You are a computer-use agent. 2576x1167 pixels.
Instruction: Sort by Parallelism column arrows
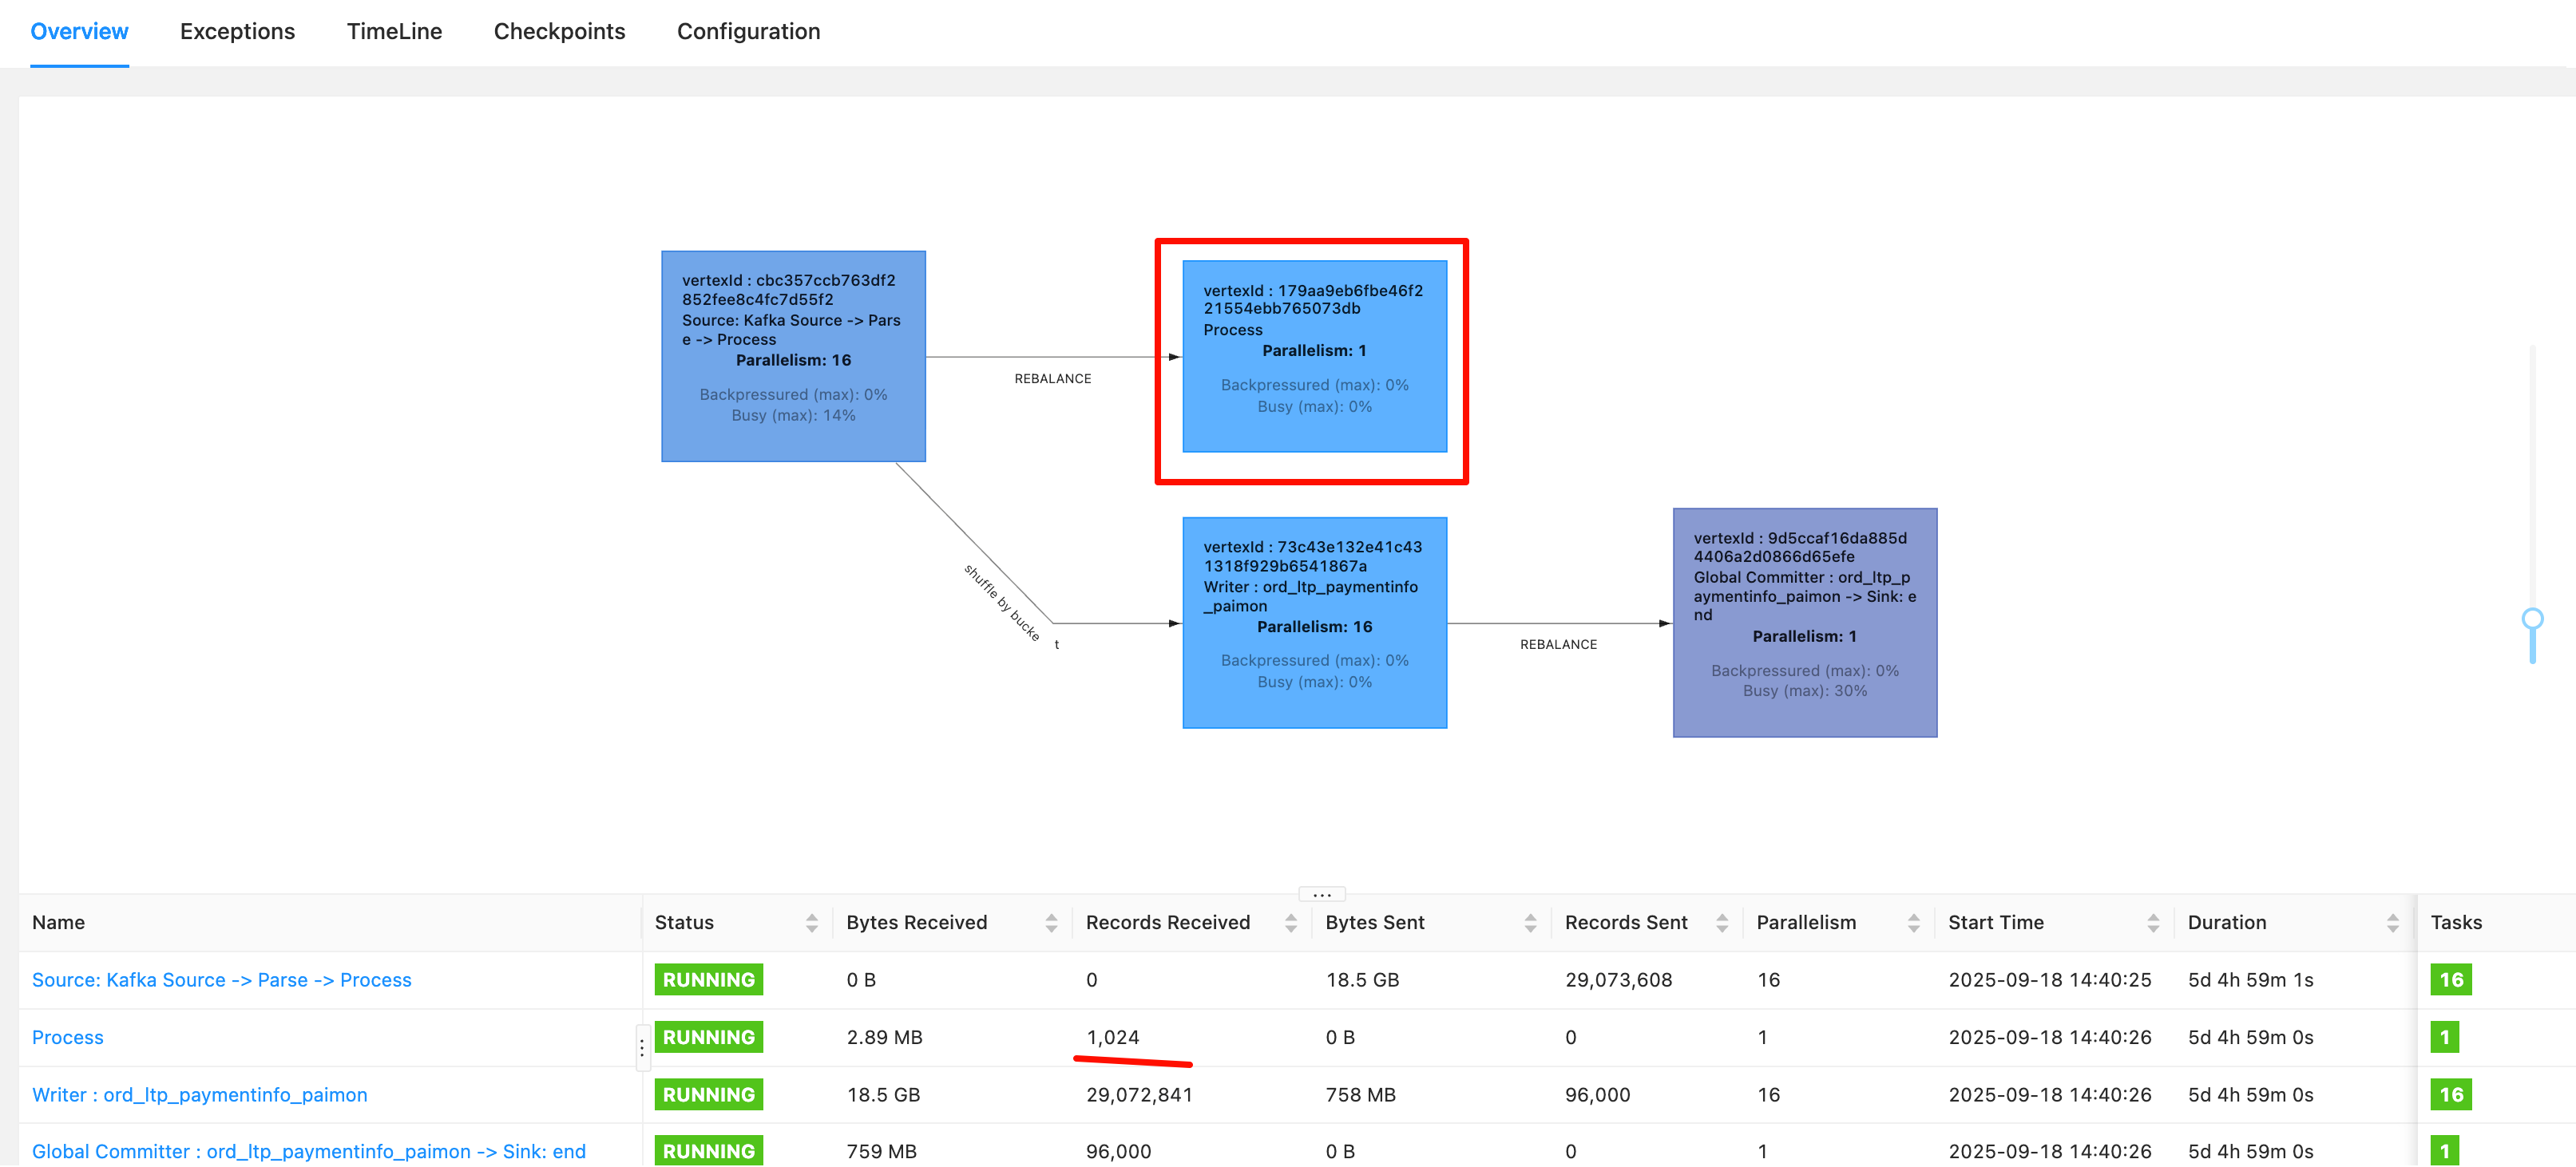[x=1913, y=923]
